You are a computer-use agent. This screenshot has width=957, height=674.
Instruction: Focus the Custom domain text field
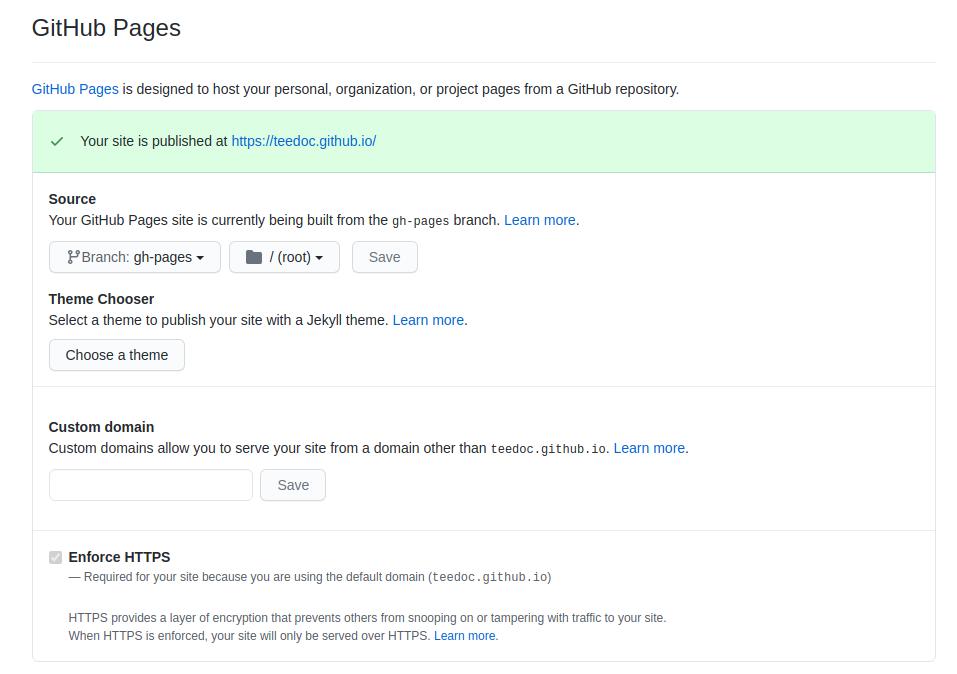point(151,485)
